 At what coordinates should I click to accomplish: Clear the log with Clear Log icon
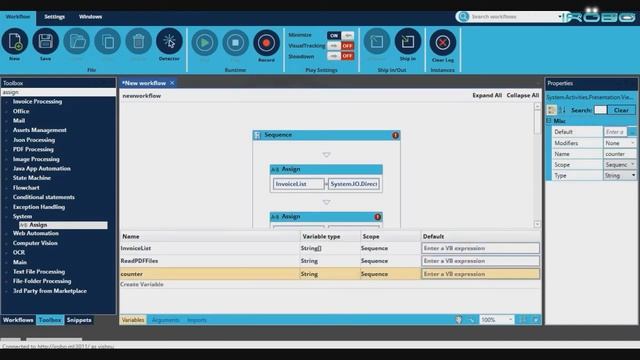point(442,42)
